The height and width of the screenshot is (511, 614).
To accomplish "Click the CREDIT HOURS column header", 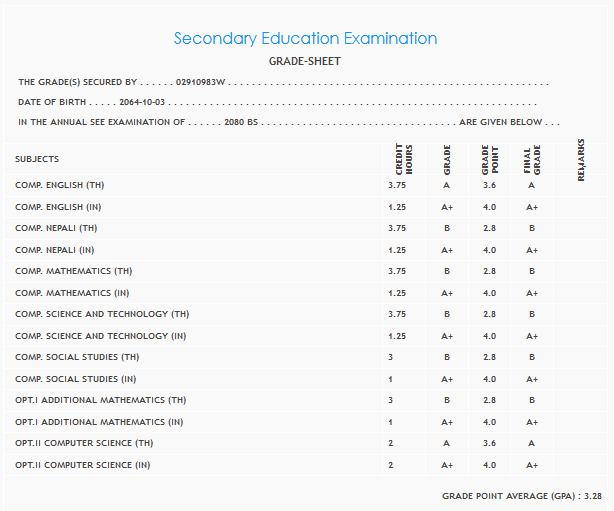I will coord(402,159).
